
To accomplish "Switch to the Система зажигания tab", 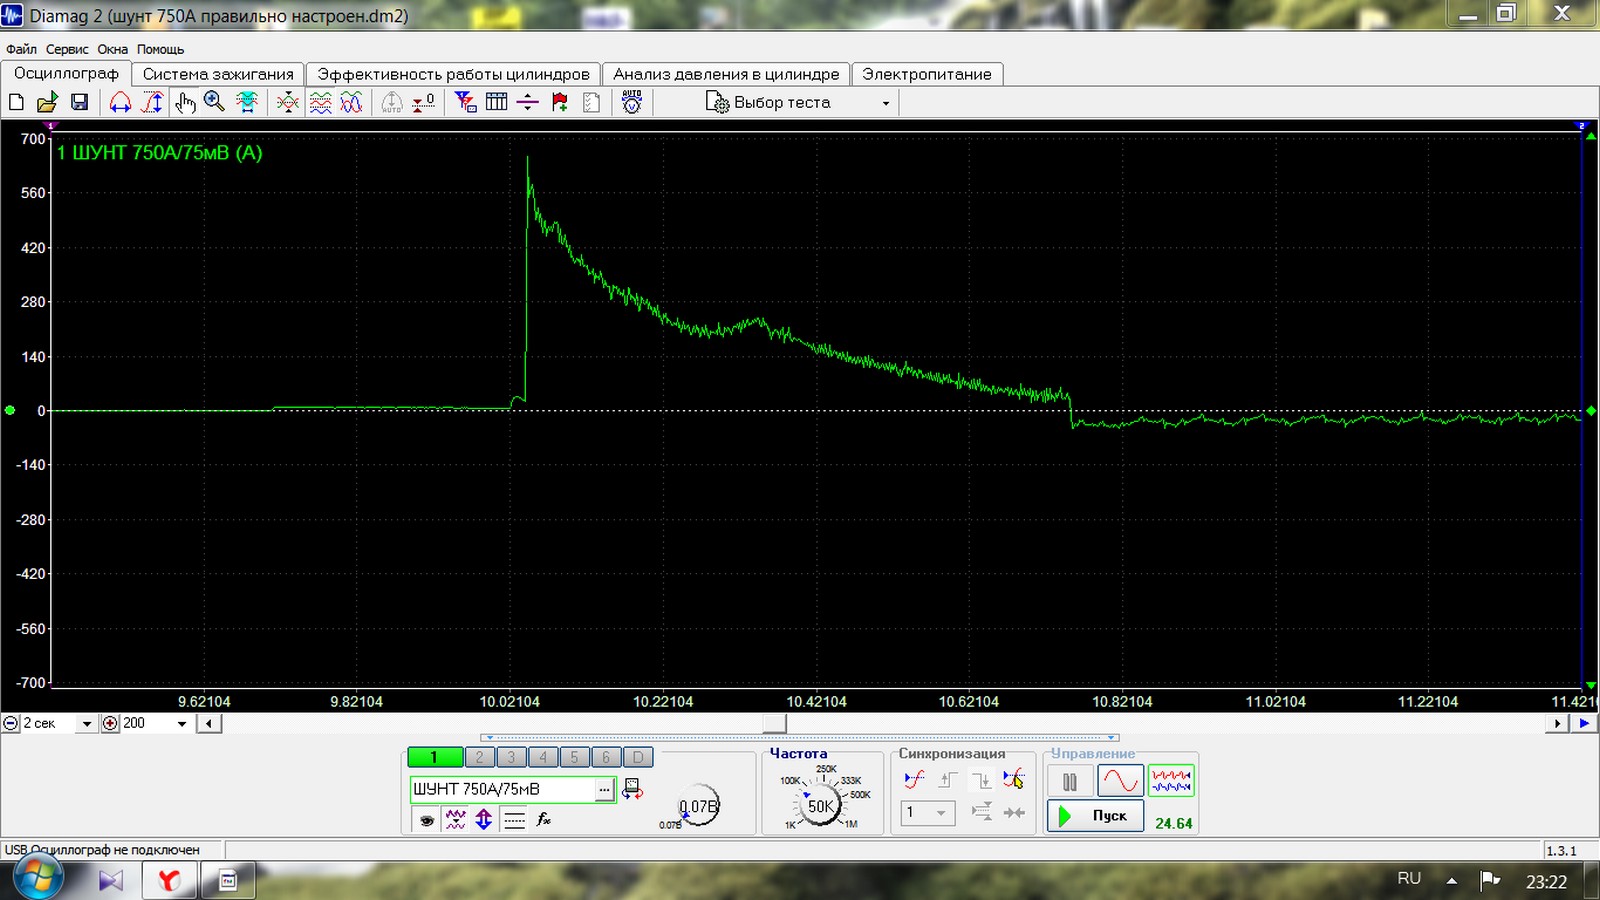I will (218, 74).
